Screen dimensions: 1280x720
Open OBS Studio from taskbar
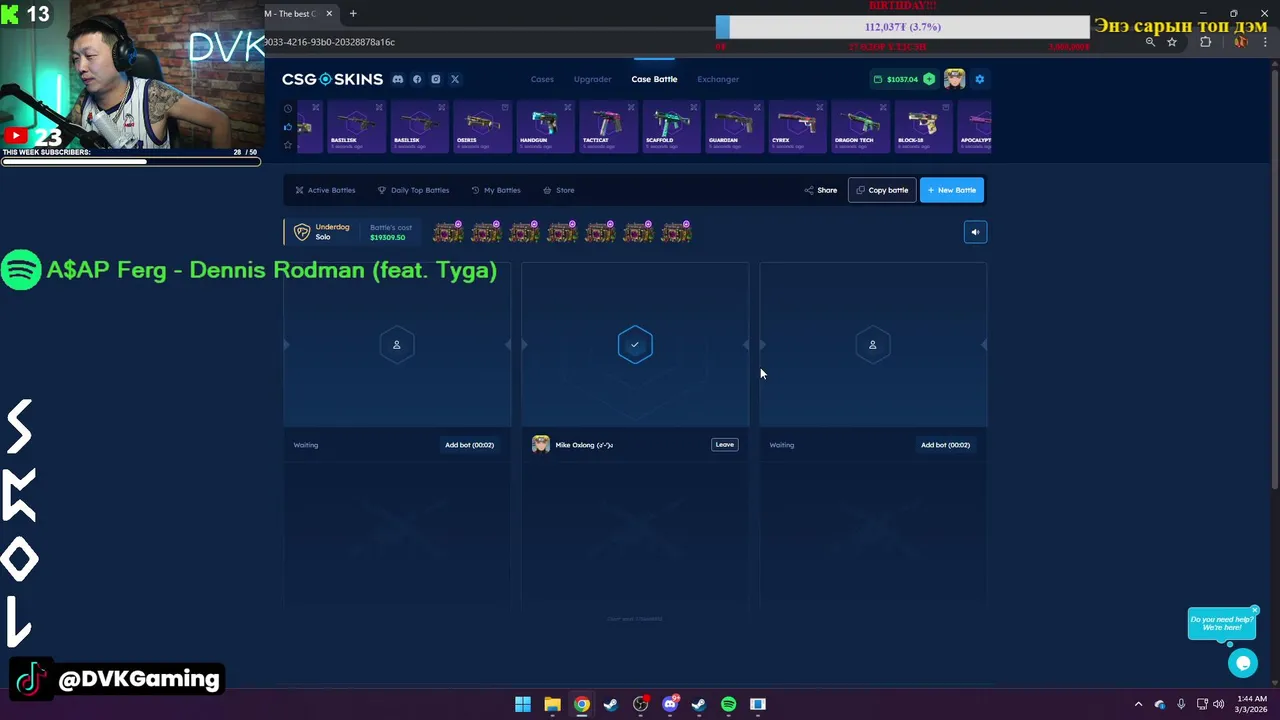point(640,704)
